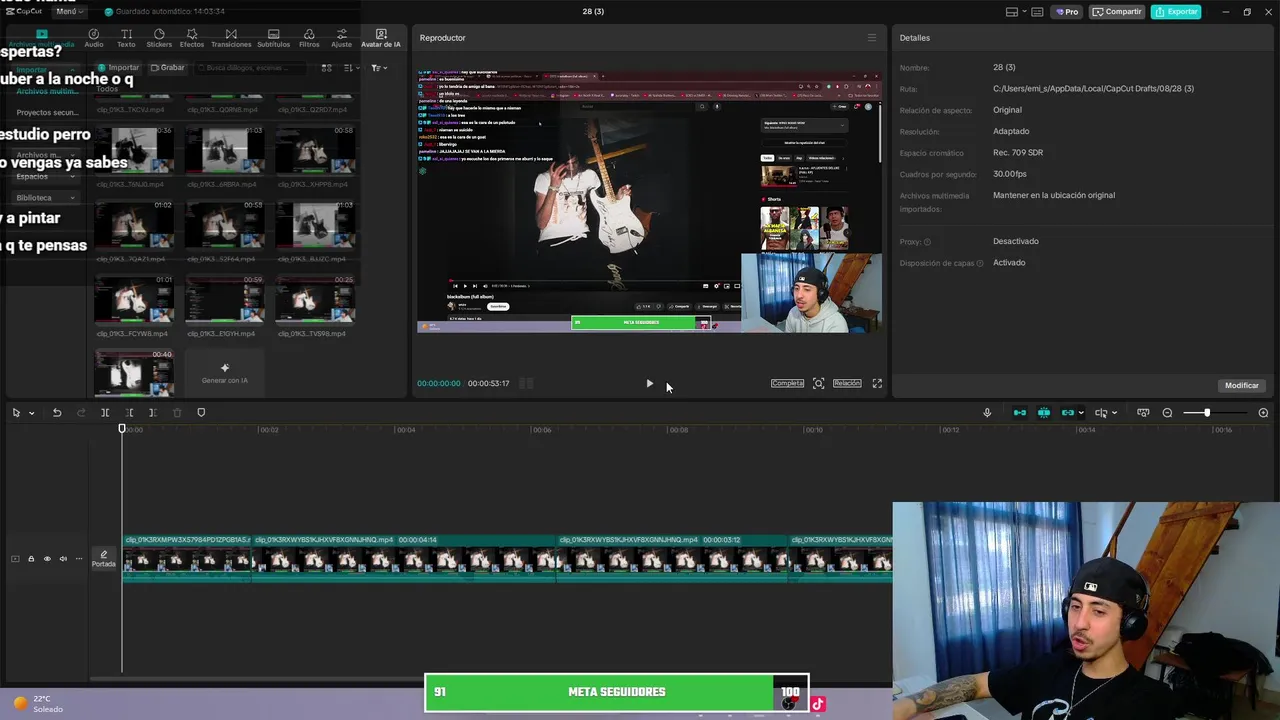Click the Modificar button

(1242, 385)
